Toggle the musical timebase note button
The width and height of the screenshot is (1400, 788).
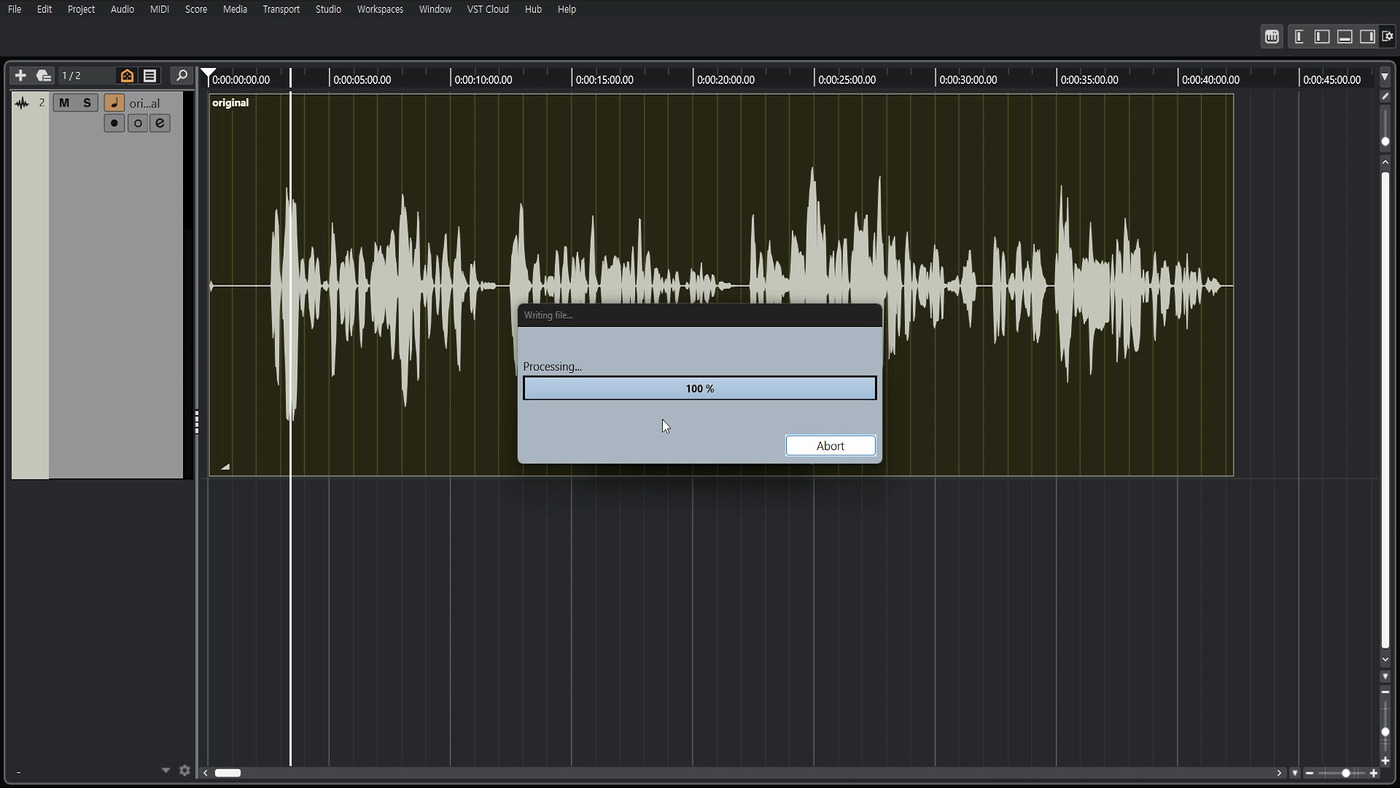tap(114, 103)
